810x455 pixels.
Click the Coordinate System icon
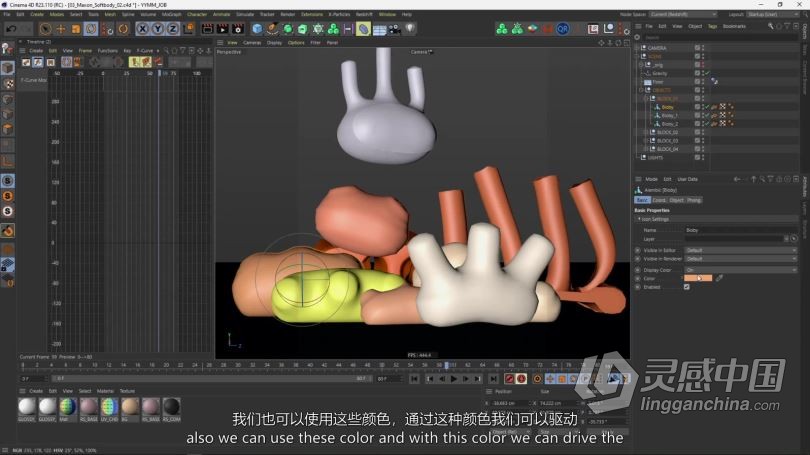tap(189, 29)
